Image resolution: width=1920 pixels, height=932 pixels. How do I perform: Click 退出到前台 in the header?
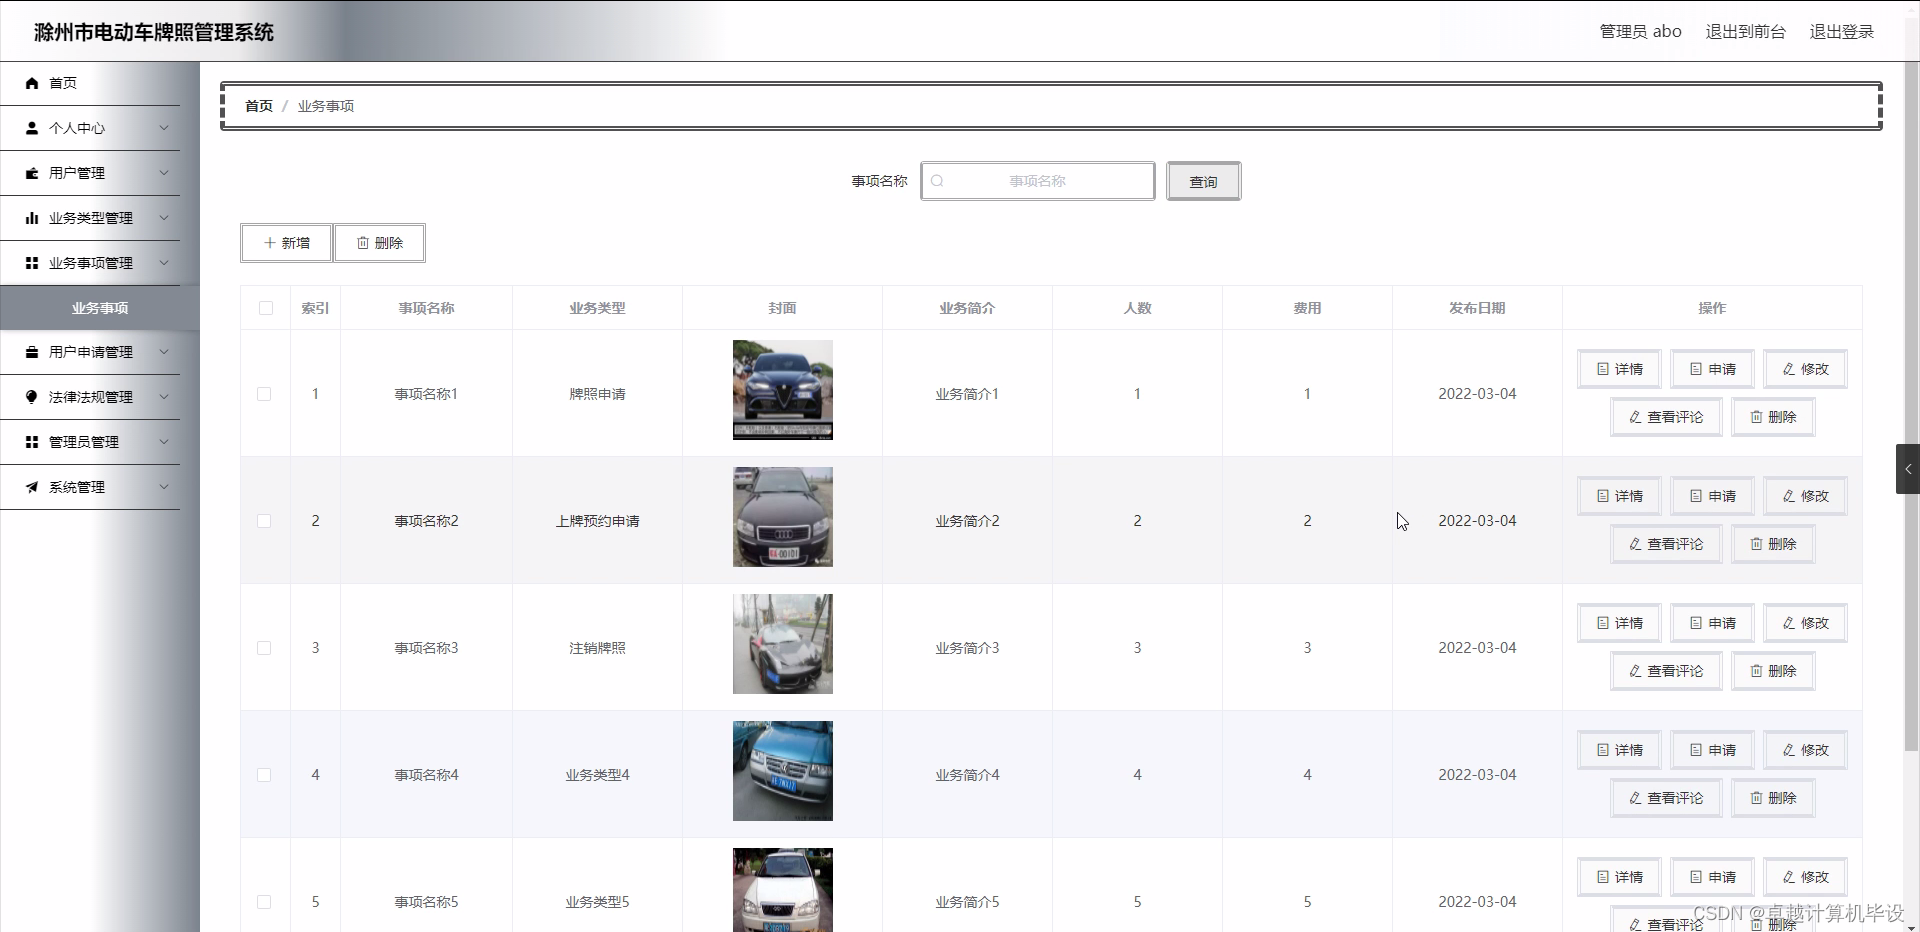click(x=1746, y=31)
